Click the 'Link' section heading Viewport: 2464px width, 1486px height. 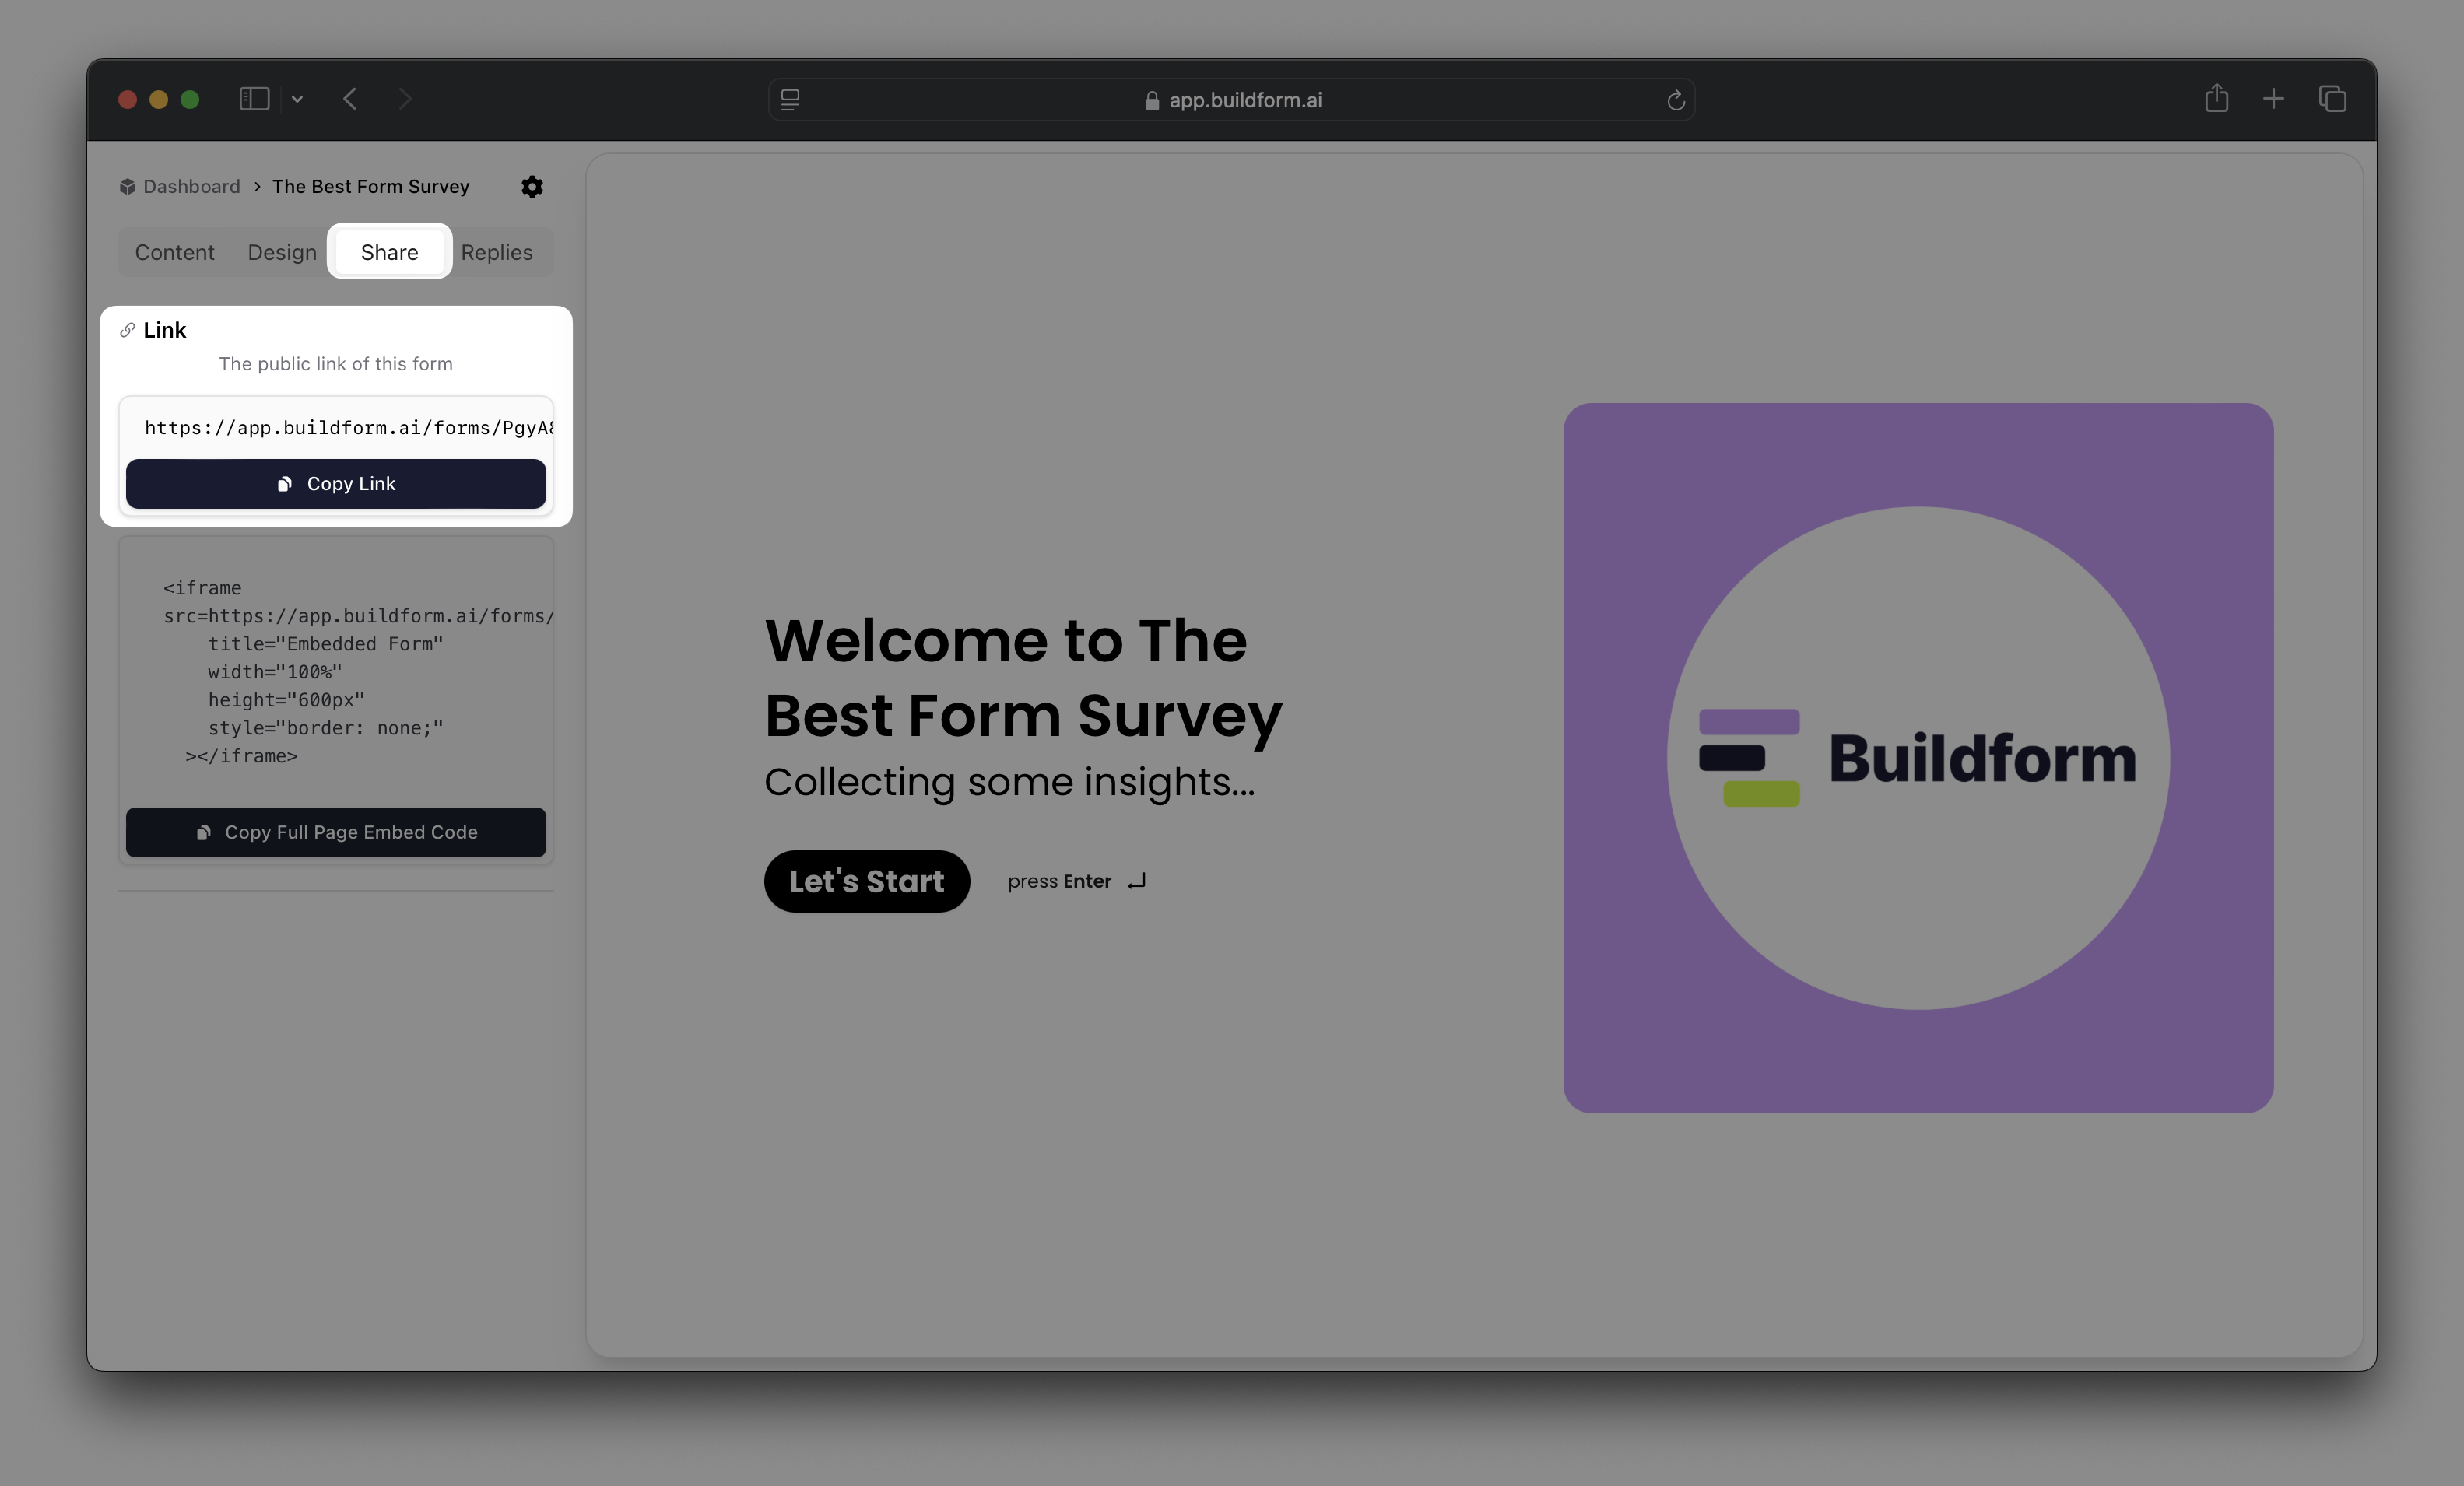(164, 330)
